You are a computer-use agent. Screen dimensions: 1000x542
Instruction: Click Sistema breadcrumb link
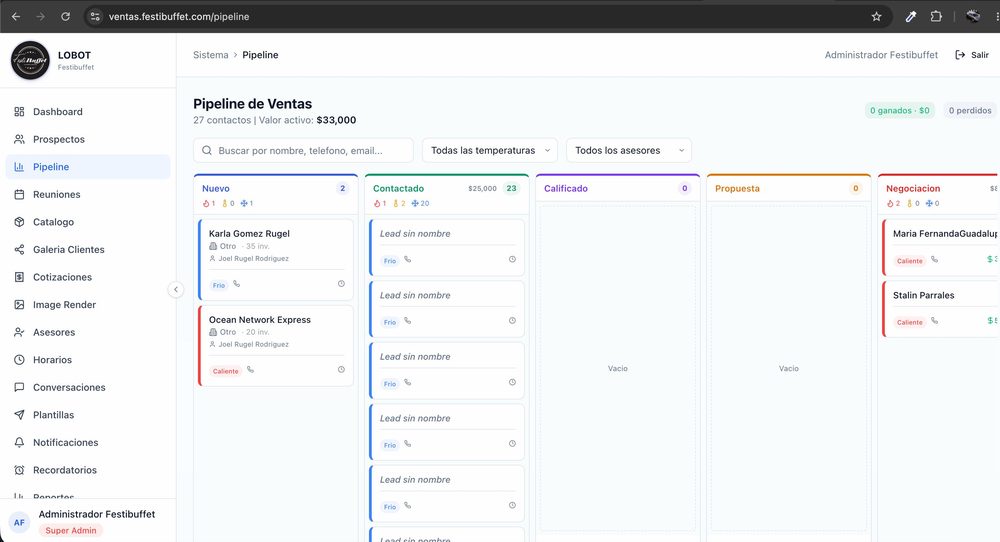point(210,55)
